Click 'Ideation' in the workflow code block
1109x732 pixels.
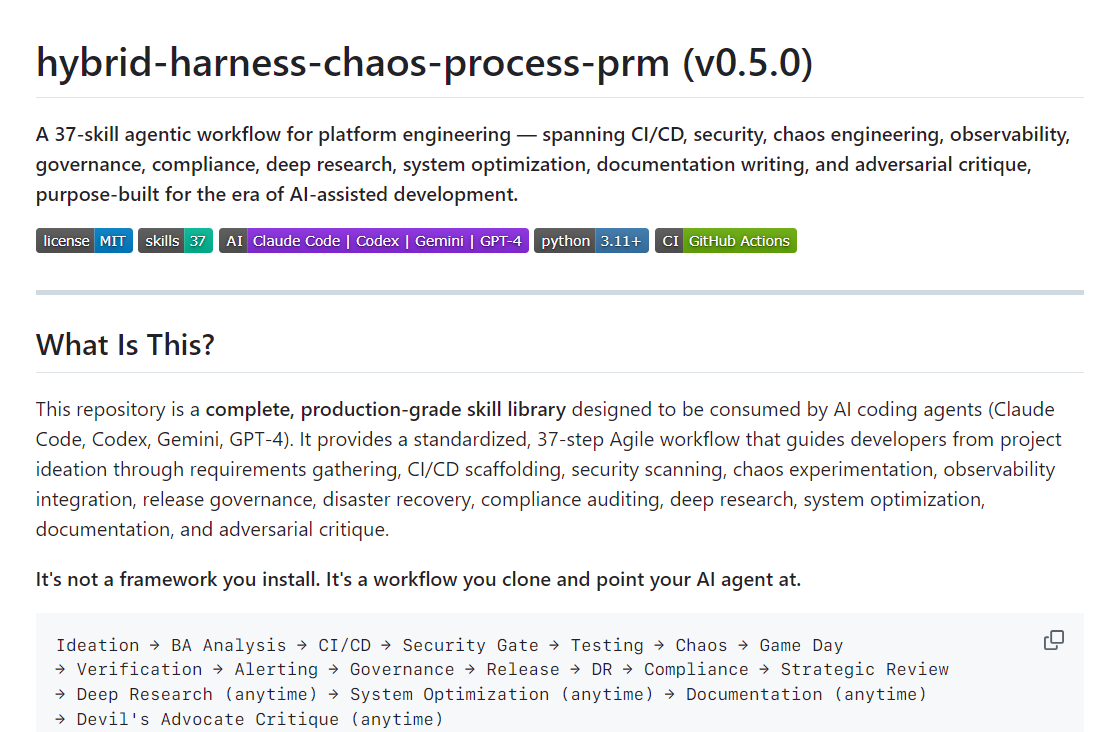(98, 645)
